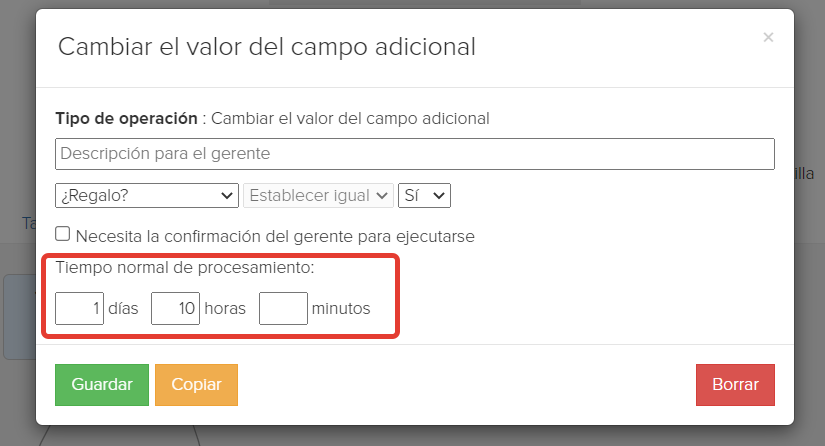This screenshot has width=825, height=446.
Task: Click the Necesita la confirmación label text
Action: (x=275, y=237)
